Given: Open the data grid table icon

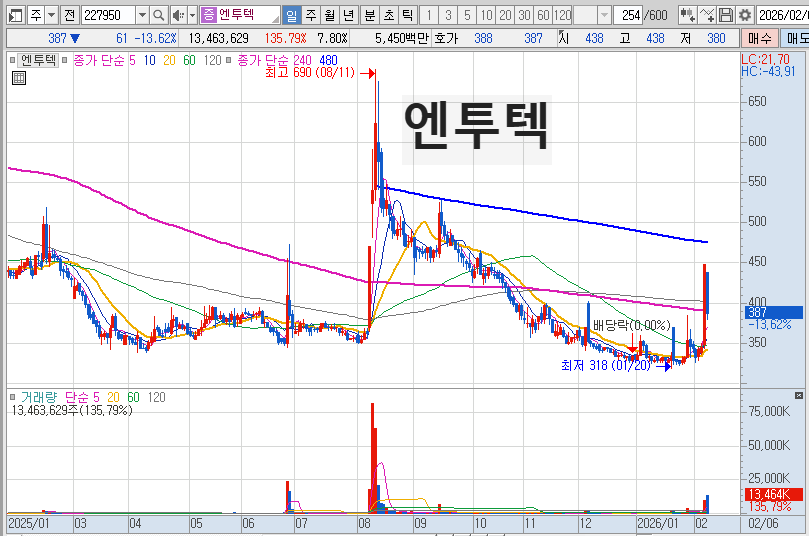Looking at the screenshot, I should click(x=19, y=78).
